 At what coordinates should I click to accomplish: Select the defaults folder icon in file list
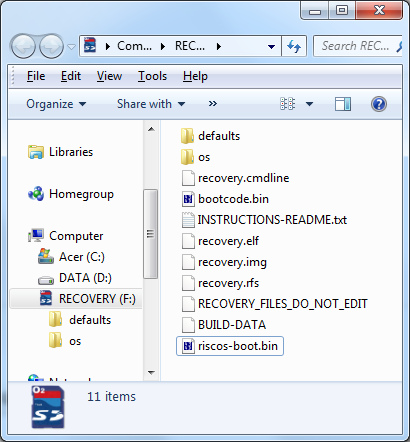click(x=187, y=136)
